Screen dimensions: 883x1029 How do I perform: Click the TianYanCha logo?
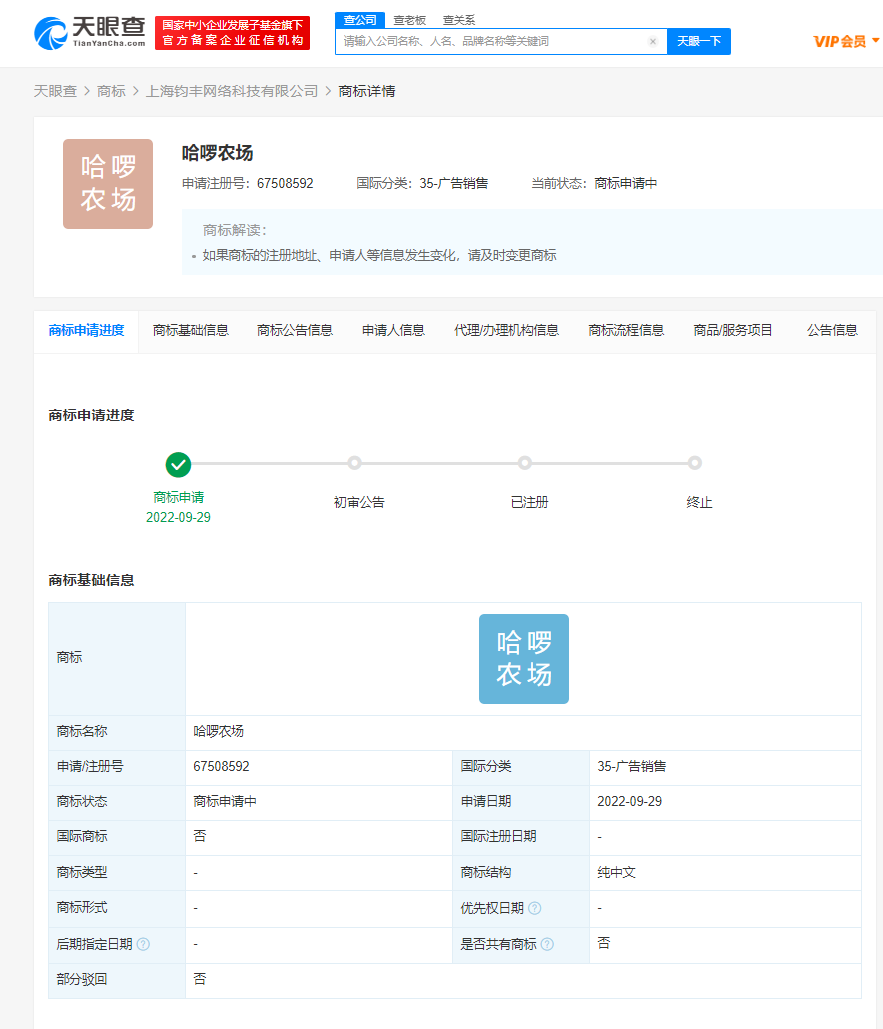tap(90, 32)
